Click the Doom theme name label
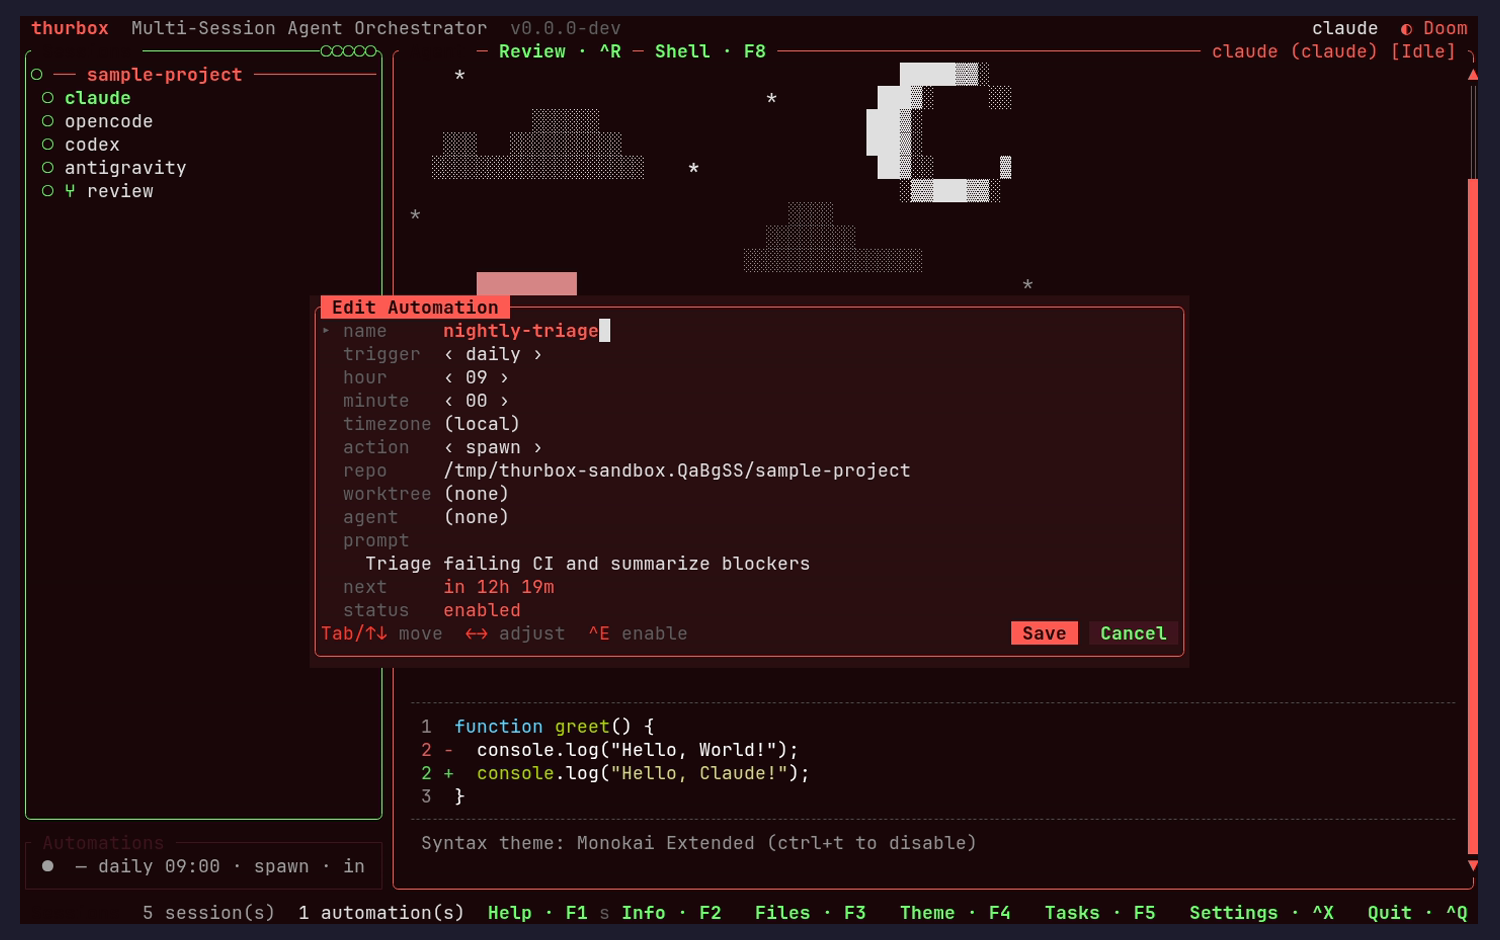The height and width of the screenshot is (940, 1500). (x=1445, y=28)
